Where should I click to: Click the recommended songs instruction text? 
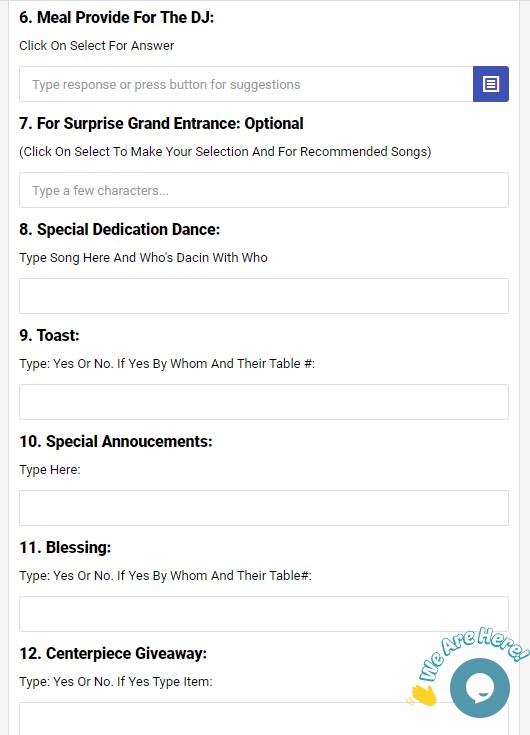pos(225,152)
